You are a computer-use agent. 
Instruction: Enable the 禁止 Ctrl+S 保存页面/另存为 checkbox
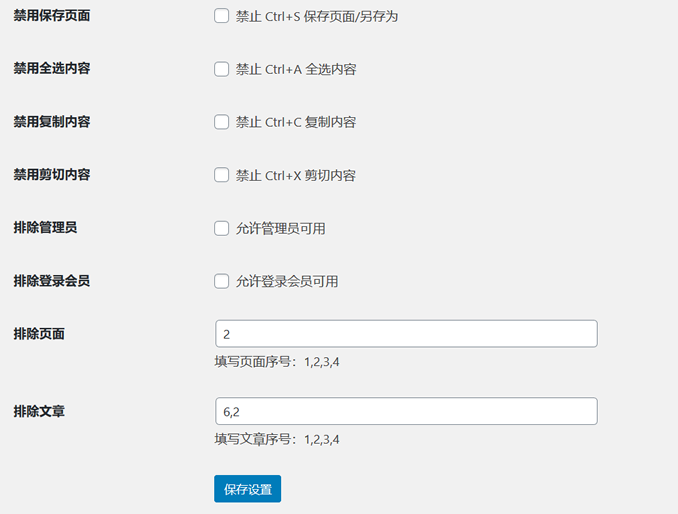[222, 16]
